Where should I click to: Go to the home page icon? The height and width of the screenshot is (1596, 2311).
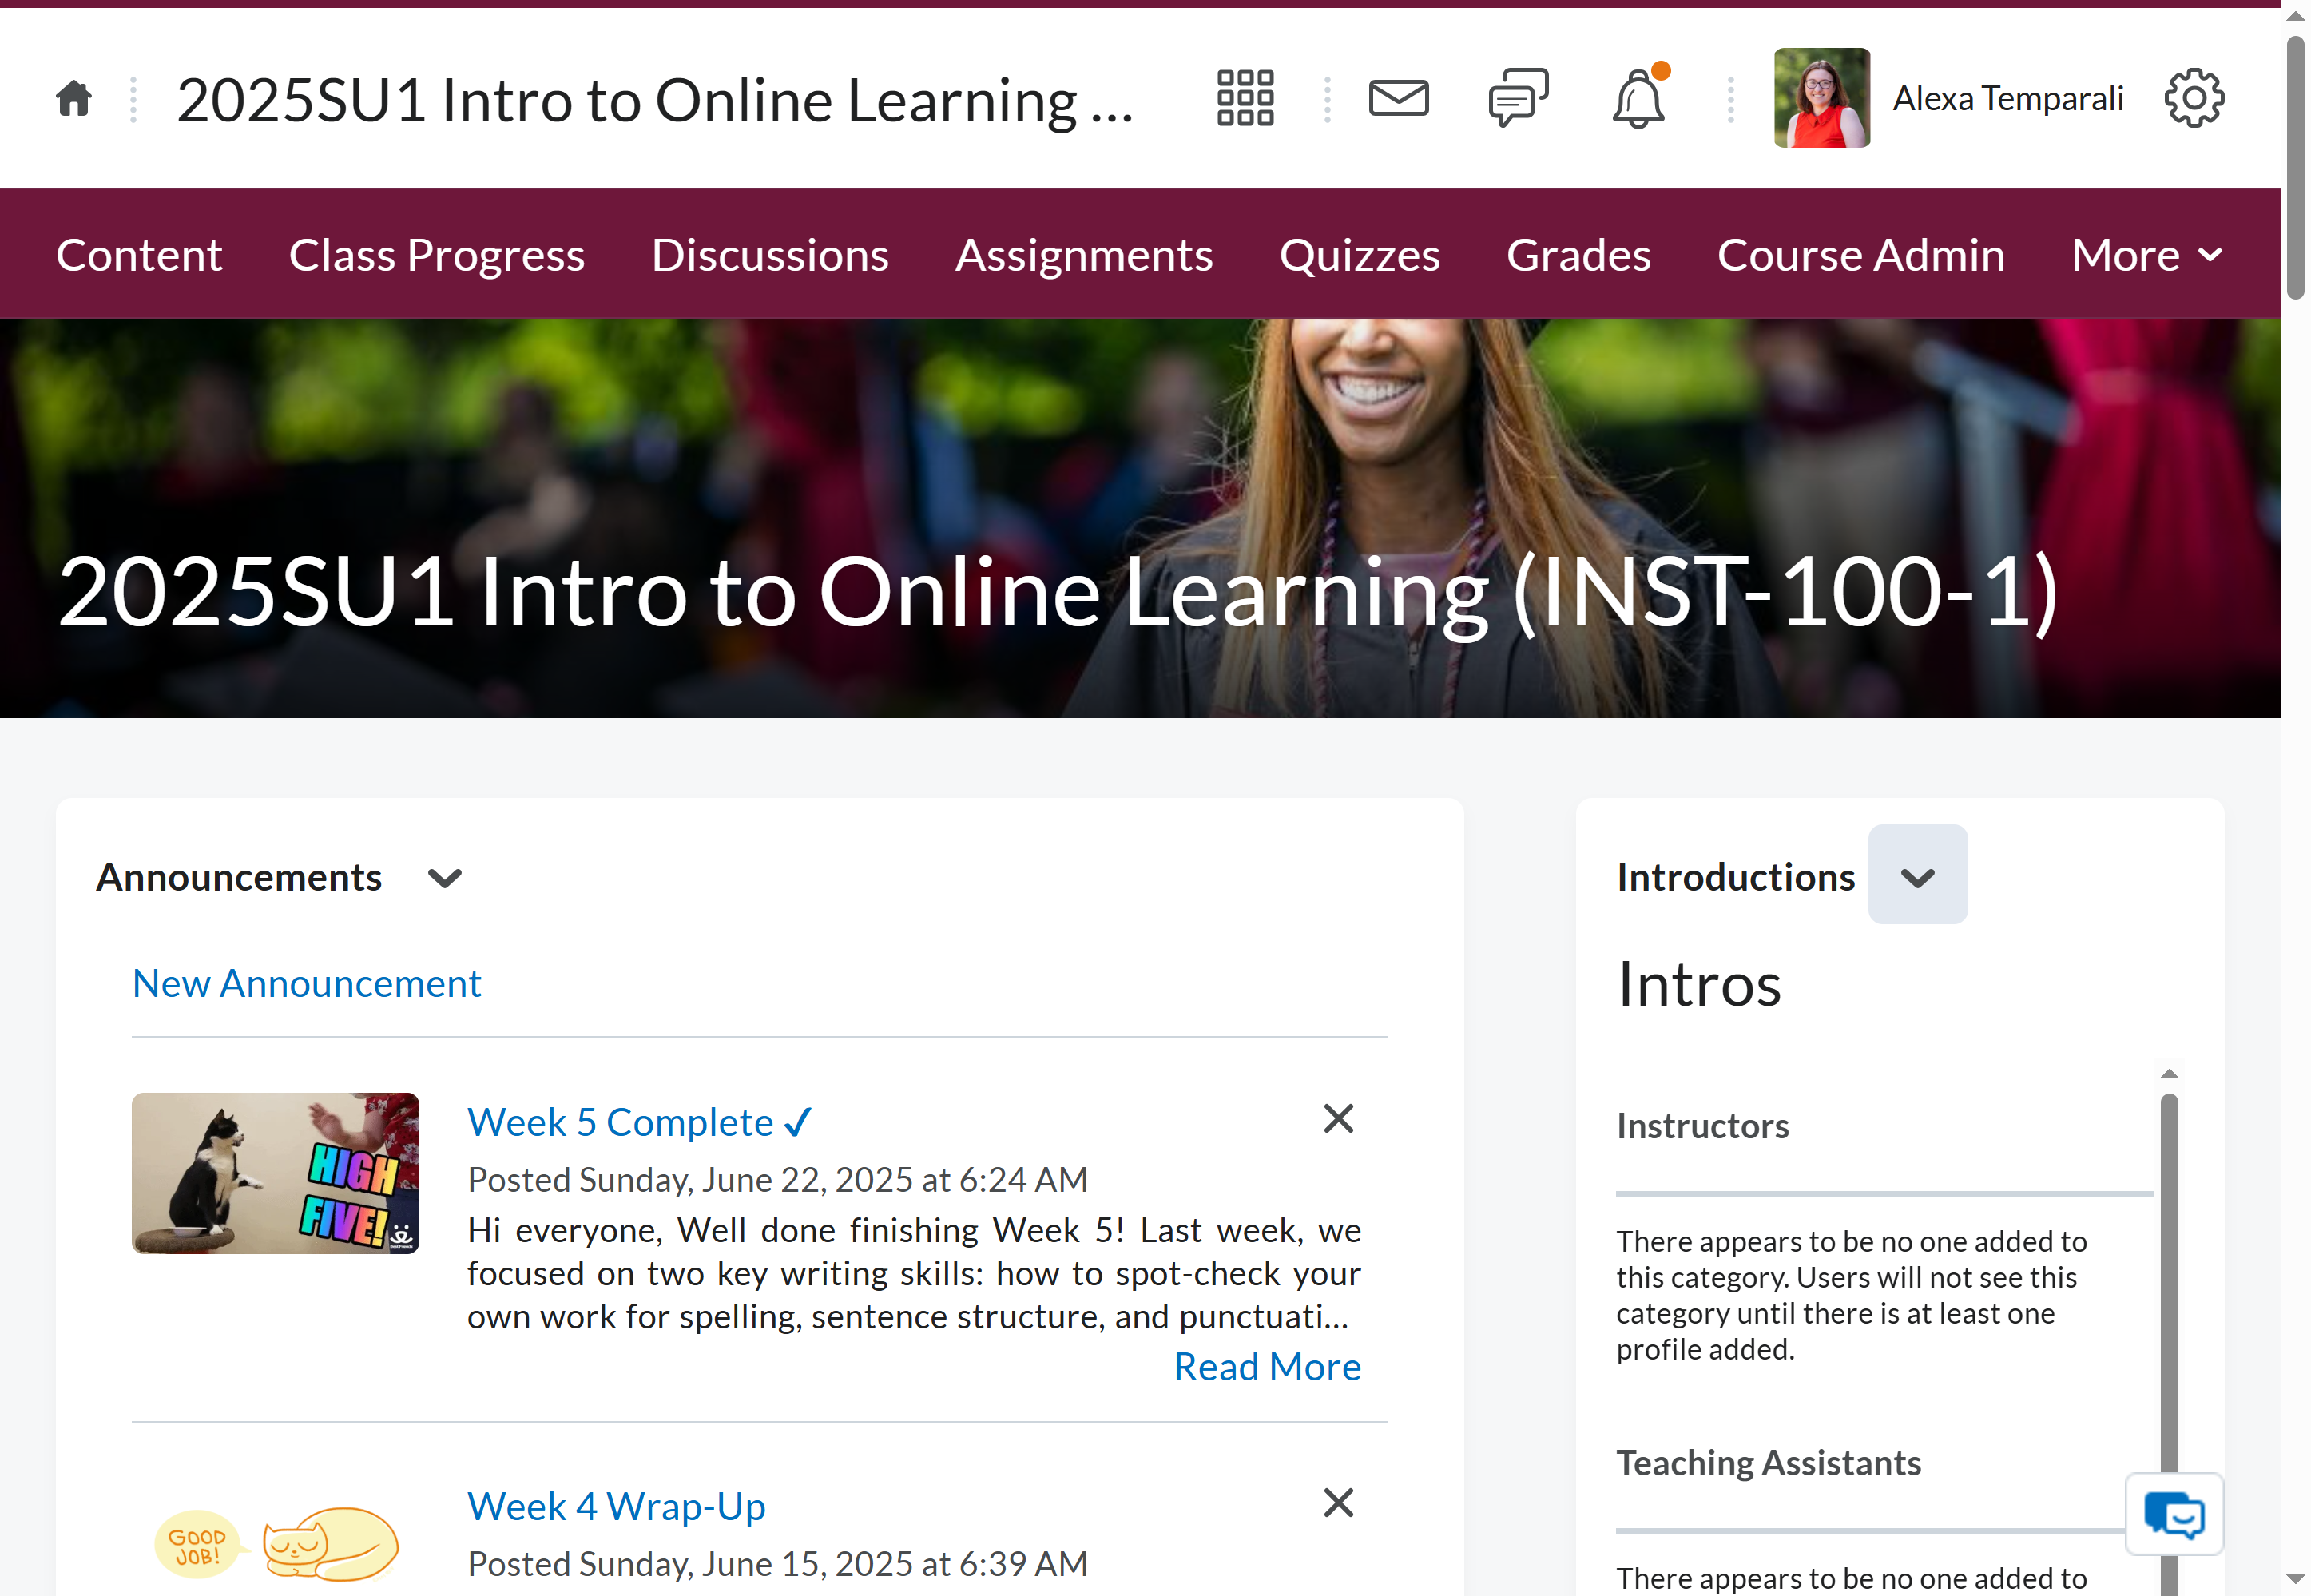click(x=74, y=98)
